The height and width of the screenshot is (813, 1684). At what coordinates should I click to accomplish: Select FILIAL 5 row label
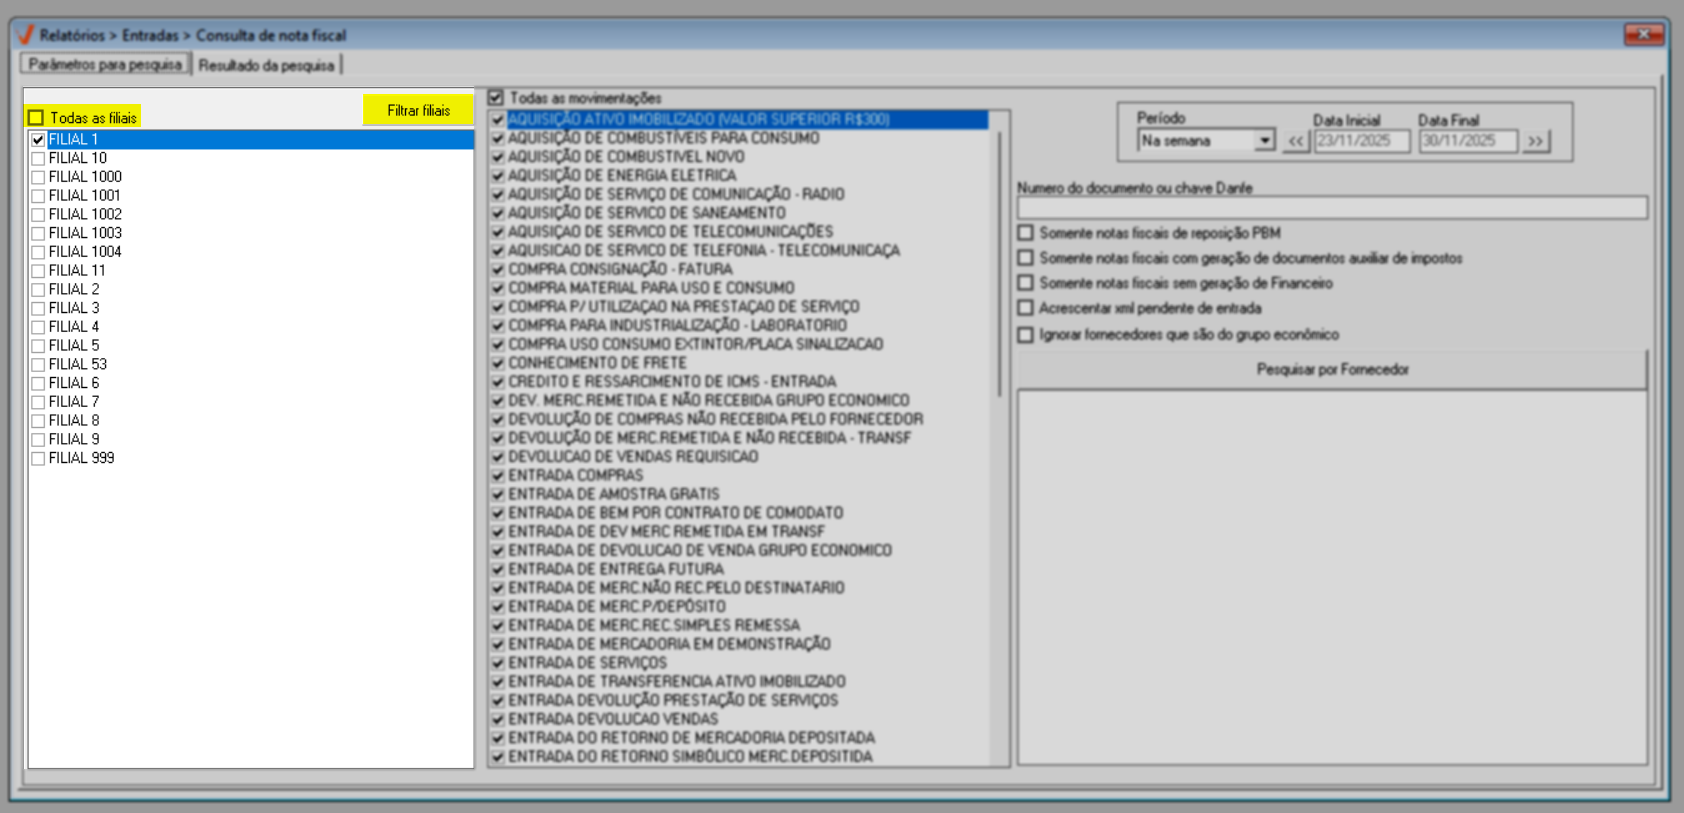click(74, 346)
